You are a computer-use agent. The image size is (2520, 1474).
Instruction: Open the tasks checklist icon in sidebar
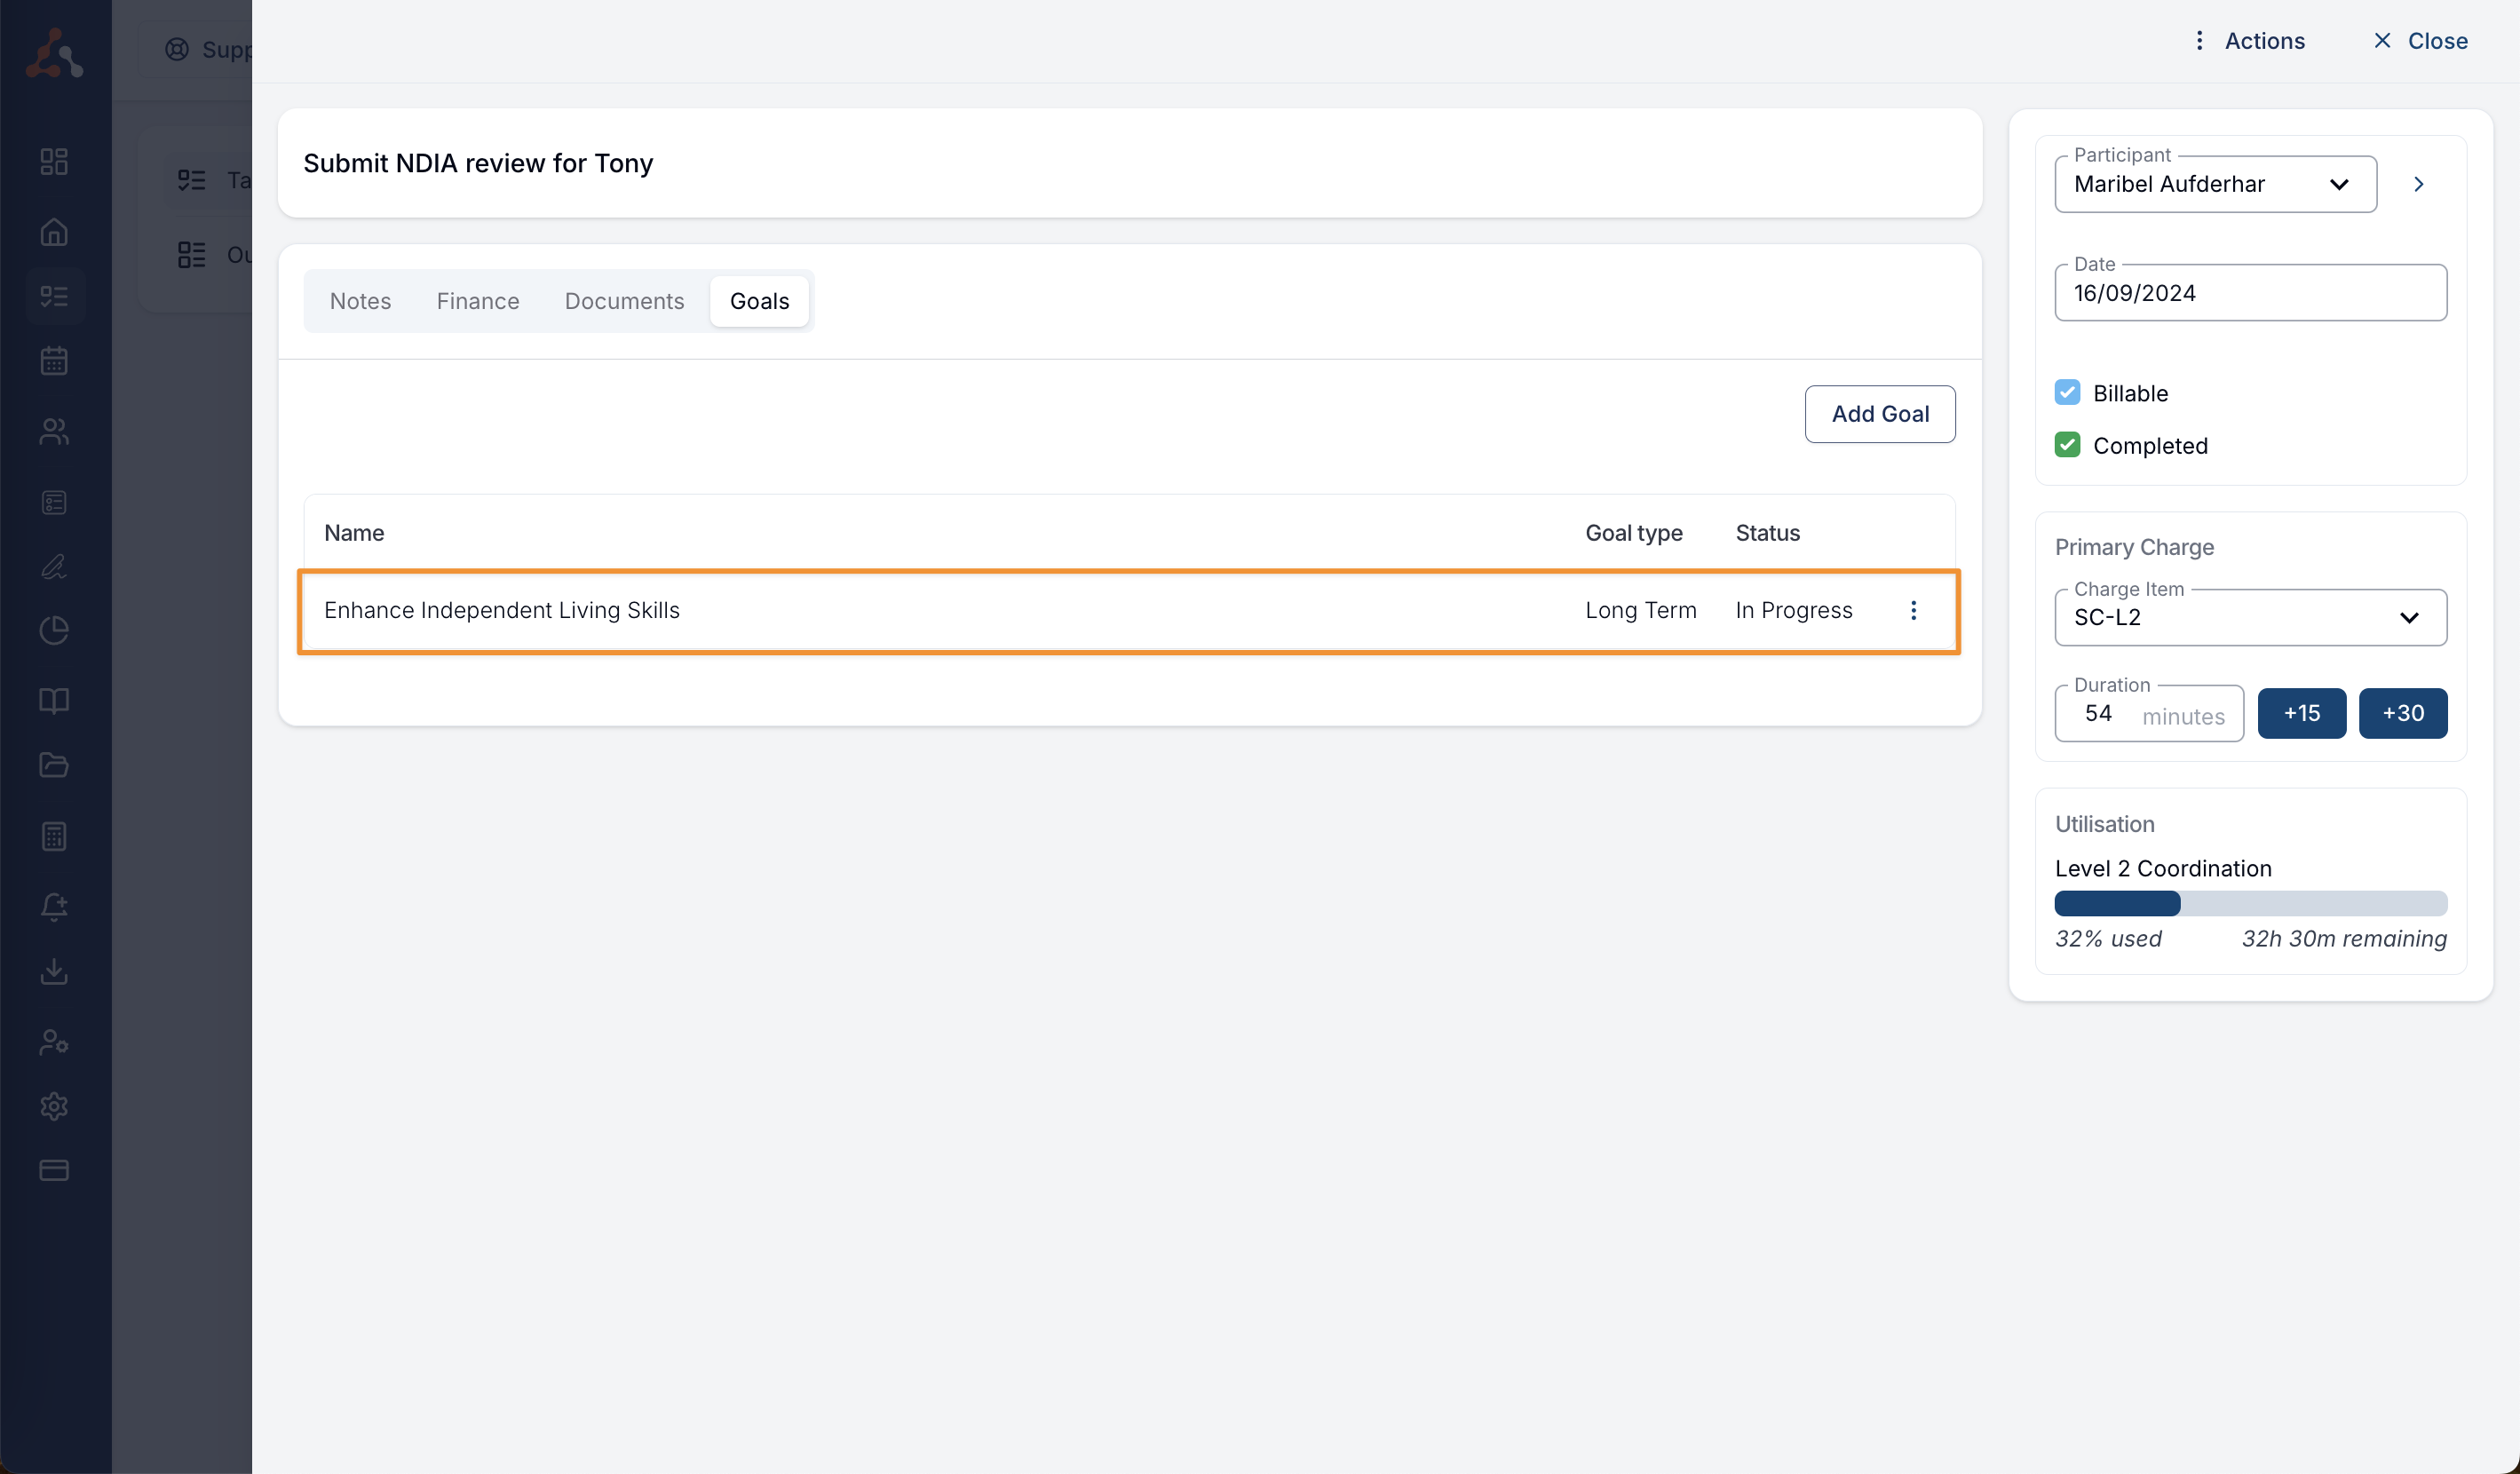tap(54, 297)
